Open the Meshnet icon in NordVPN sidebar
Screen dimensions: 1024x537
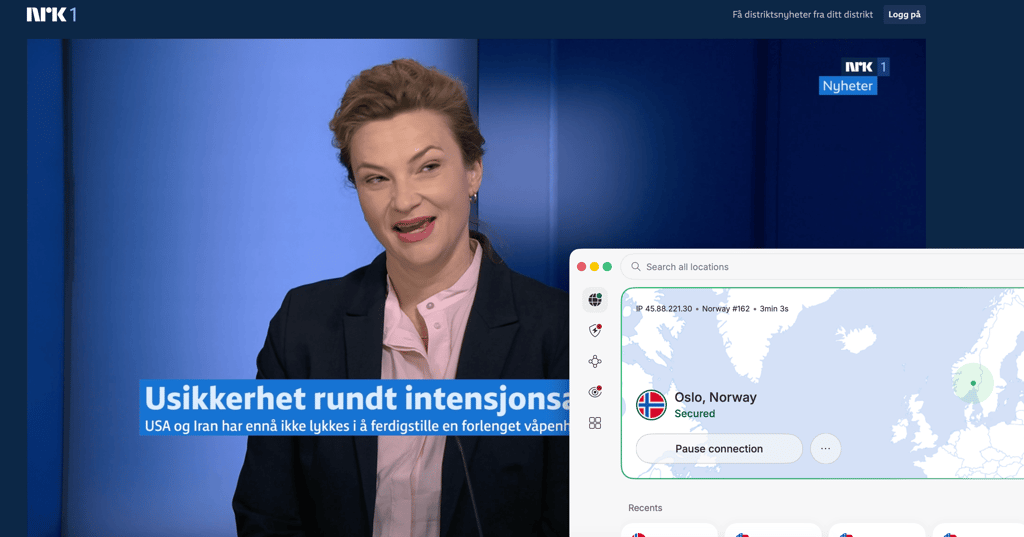[595, 361]
